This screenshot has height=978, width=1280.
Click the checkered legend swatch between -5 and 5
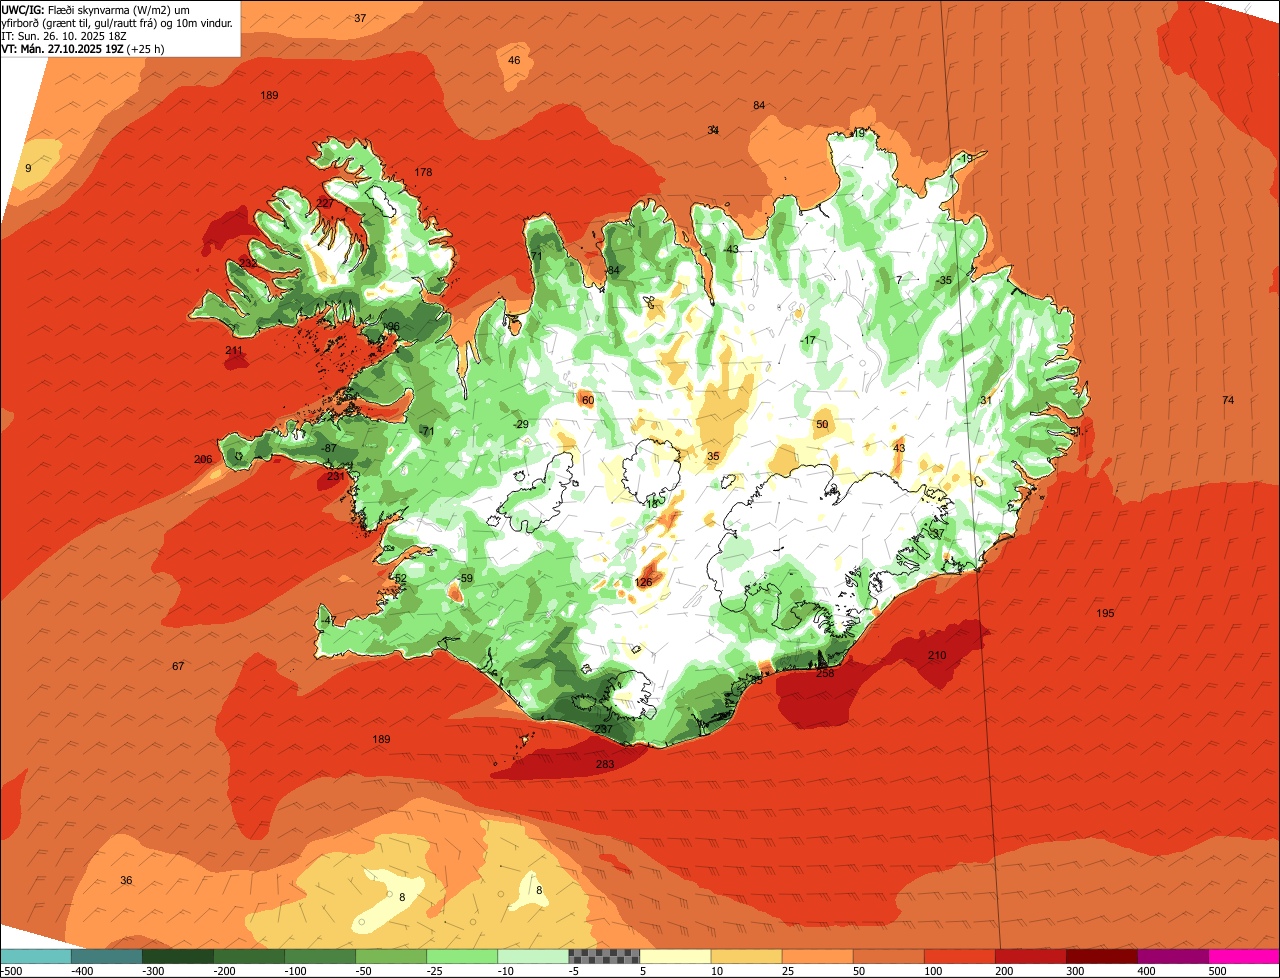tap(604, 955)
